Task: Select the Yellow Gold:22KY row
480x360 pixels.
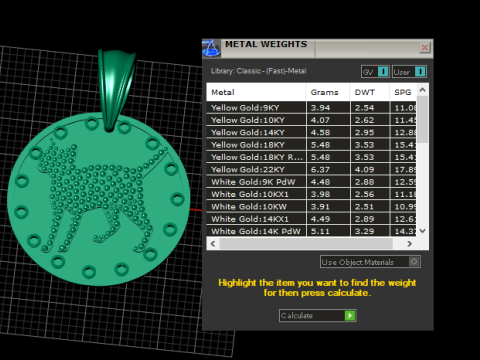Action: pyautogui.click(x=311, y=169)
